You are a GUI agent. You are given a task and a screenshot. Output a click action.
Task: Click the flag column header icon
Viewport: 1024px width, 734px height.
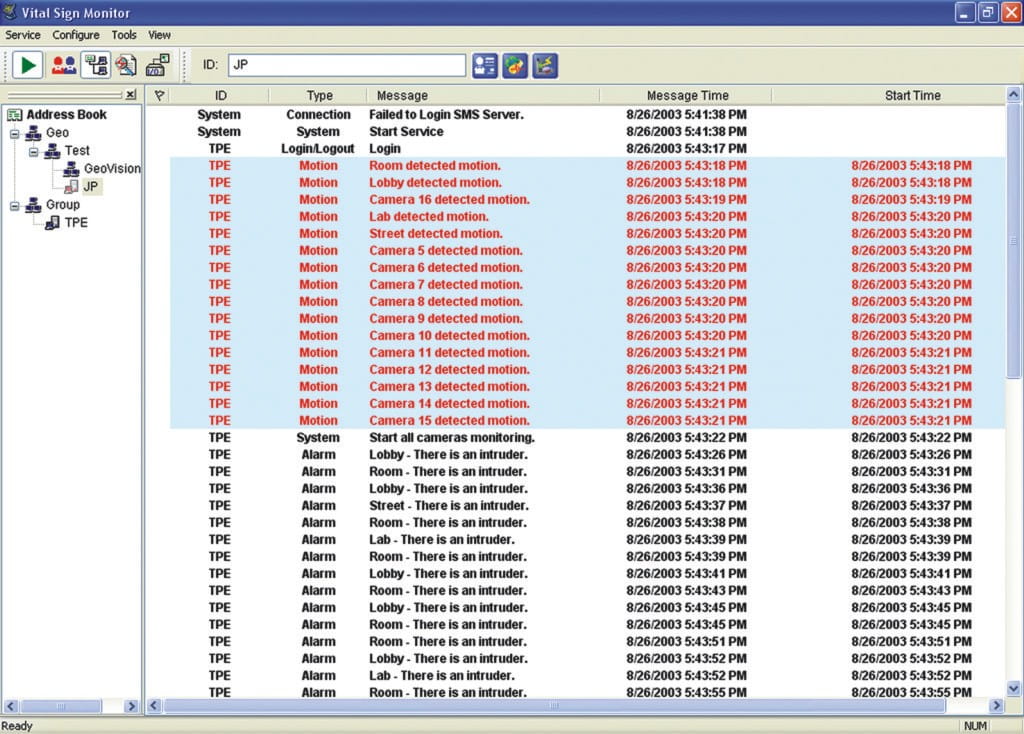coord(158,96)
